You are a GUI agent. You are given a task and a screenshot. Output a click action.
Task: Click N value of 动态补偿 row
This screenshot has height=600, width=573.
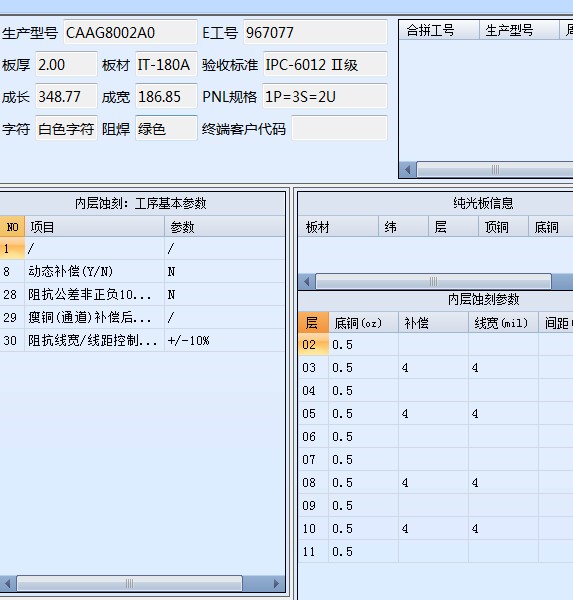(x=224, y=272)
